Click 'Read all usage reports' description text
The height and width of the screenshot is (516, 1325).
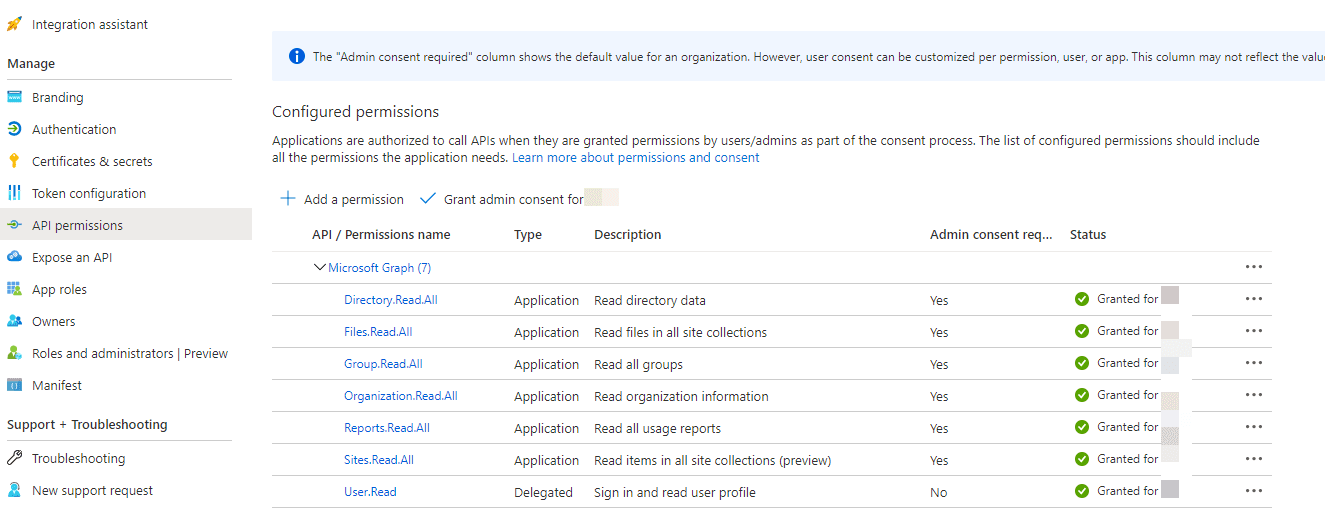(x=657, y=428)
